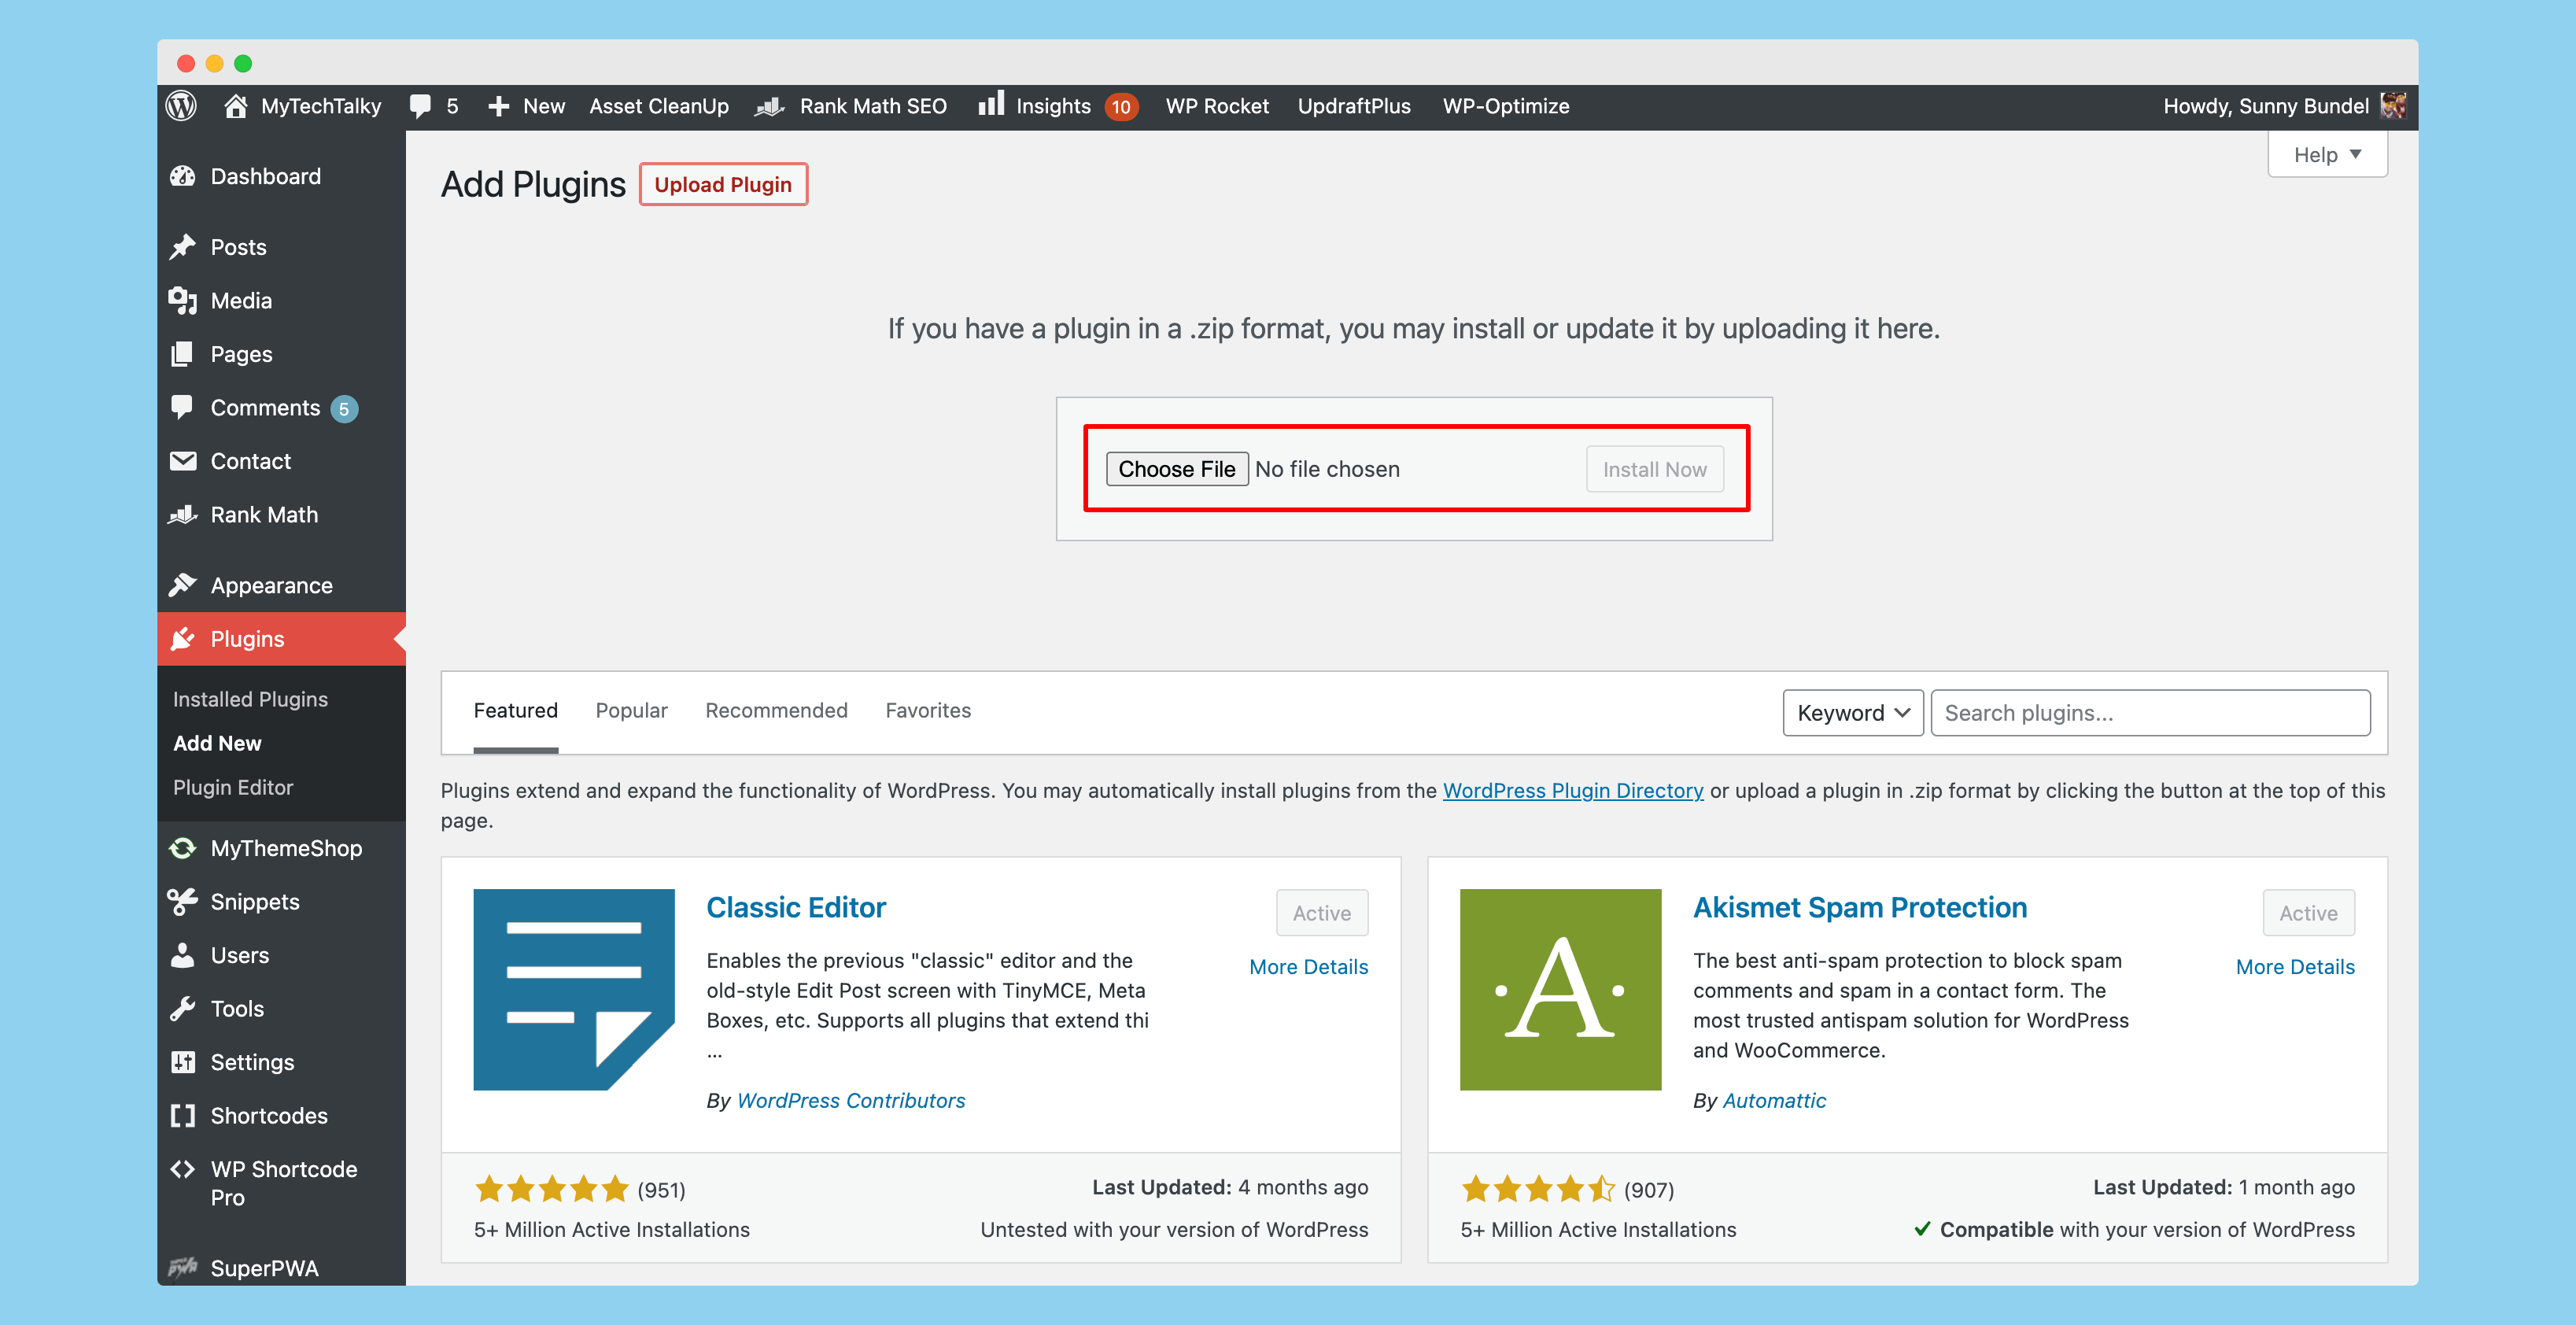This screenshot has width=2576, height=1325.
Task: Focus the Search plugins input field
Action: tap(2150, 713)
